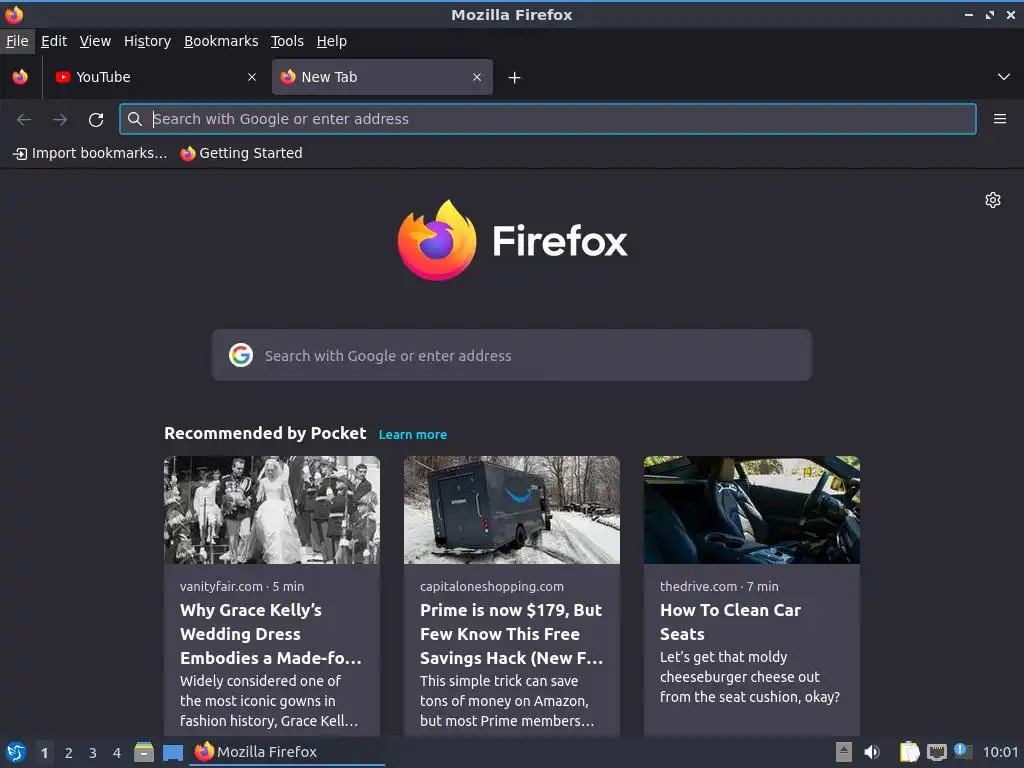Switch to the YouTube tab

(157, 77)
